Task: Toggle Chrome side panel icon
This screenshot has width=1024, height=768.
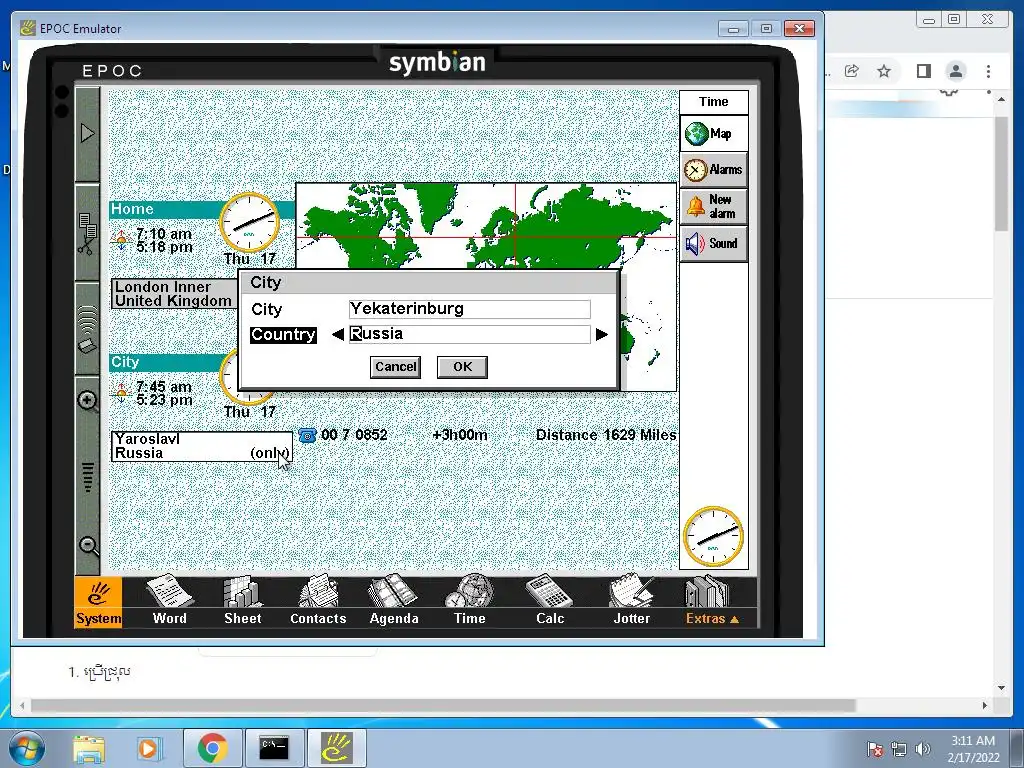Action: pos(923,71)
